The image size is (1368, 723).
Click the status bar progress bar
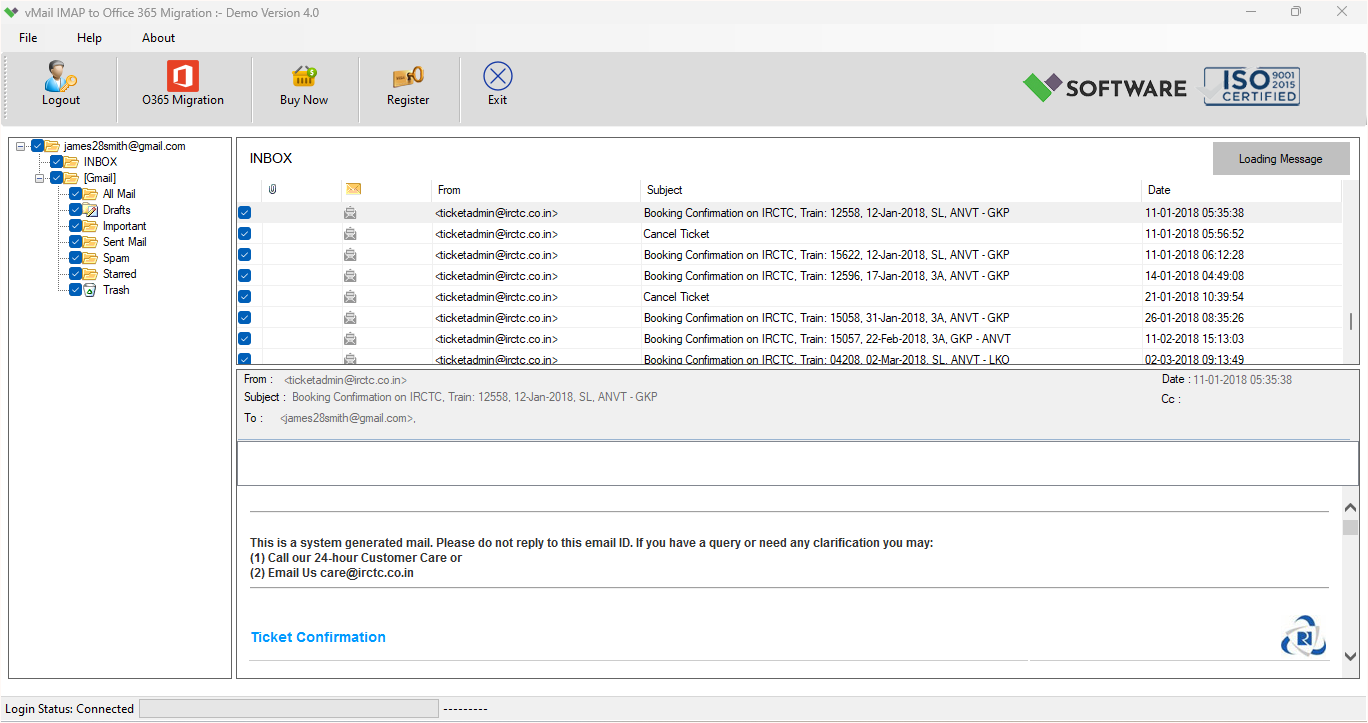point(289,709)
